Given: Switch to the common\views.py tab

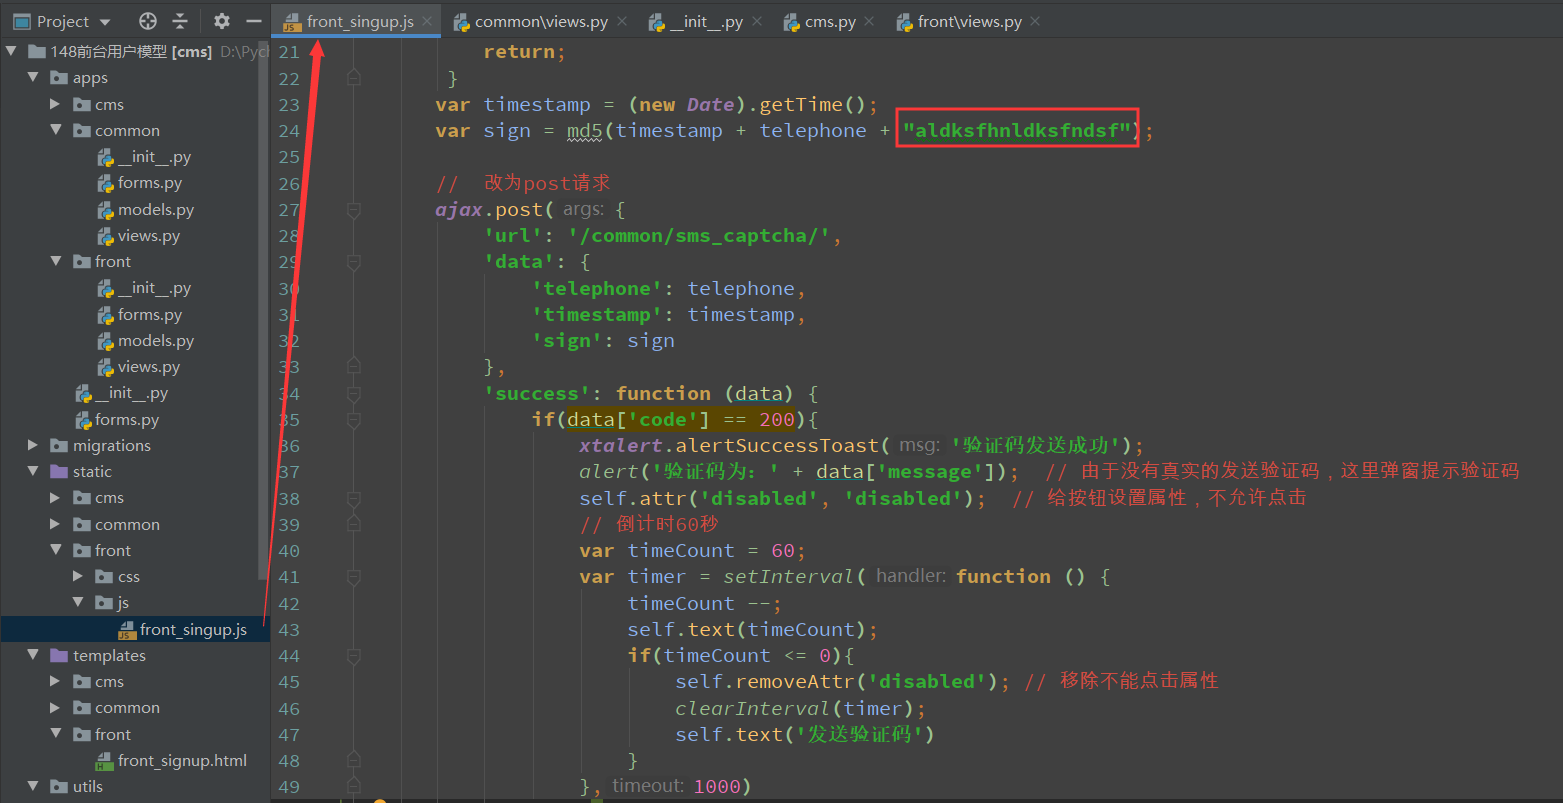Looking at the screenshot, I should point(541,21).
